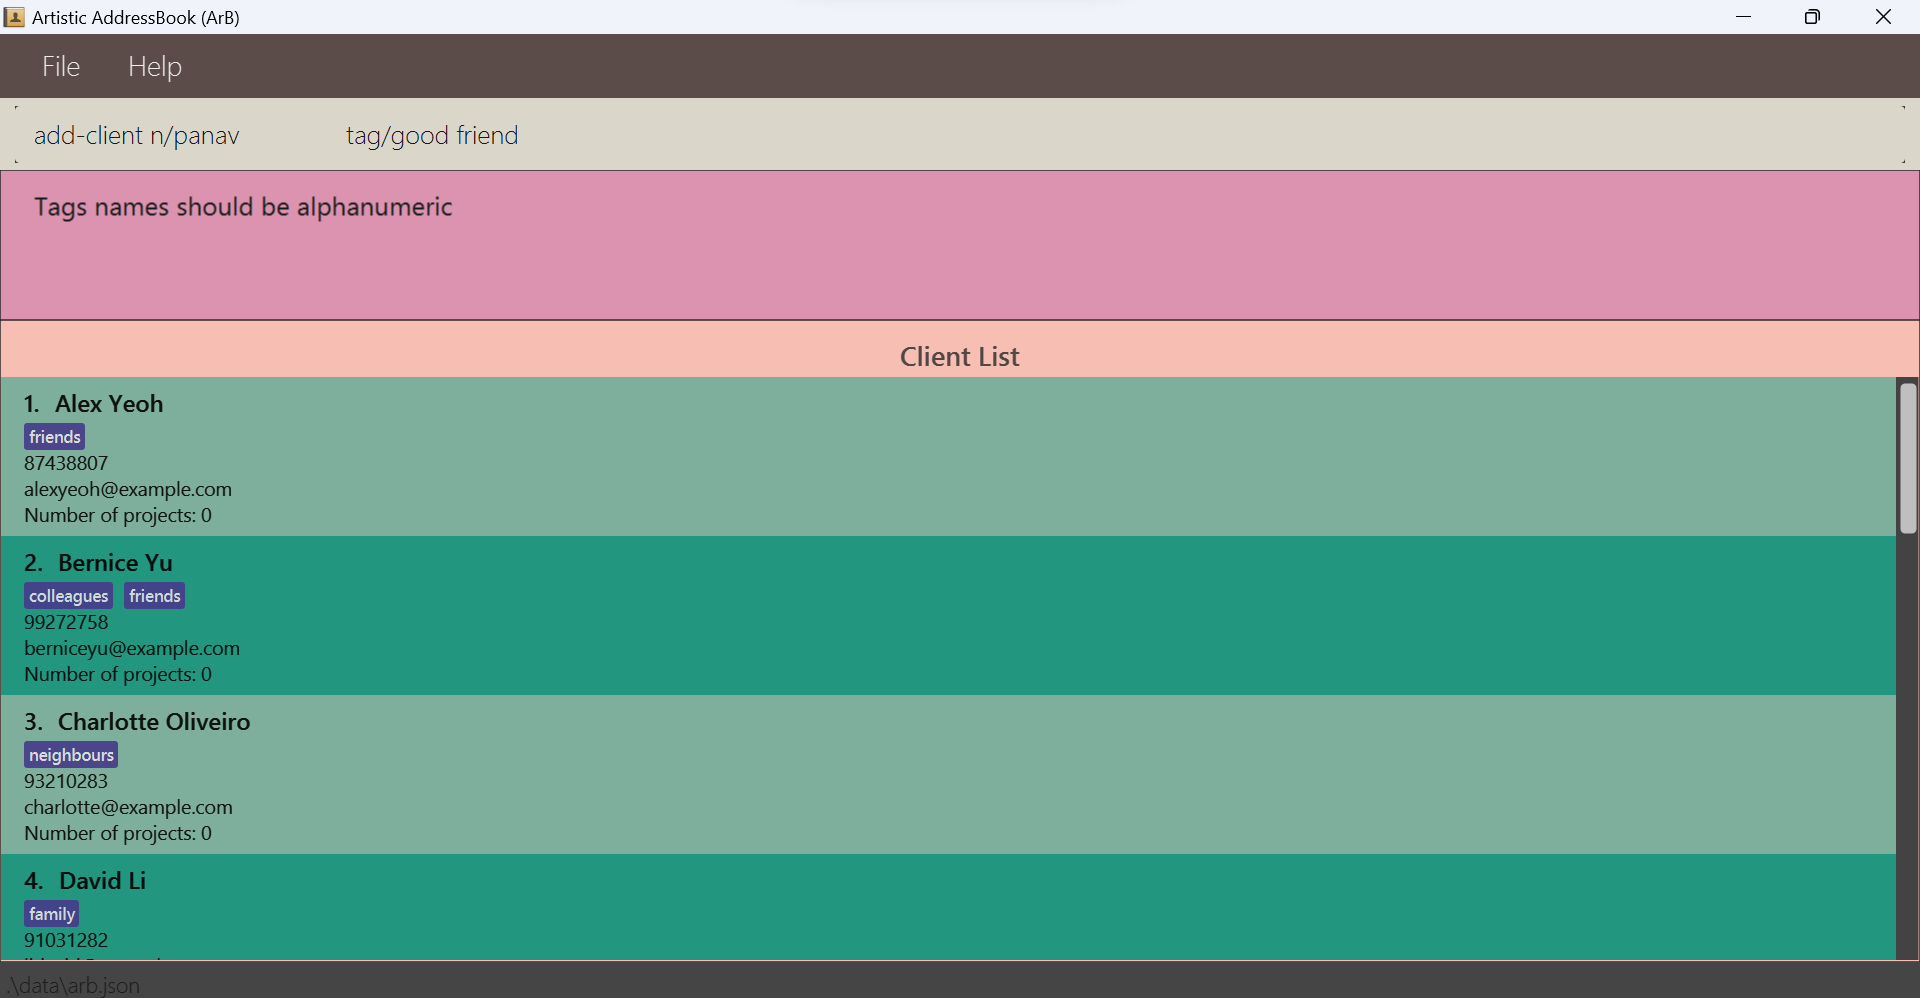Click 'Number of projects: 0' under Charlotte Oliveiro
This screenshot has width=1920, height=998.
click(118, 833)
